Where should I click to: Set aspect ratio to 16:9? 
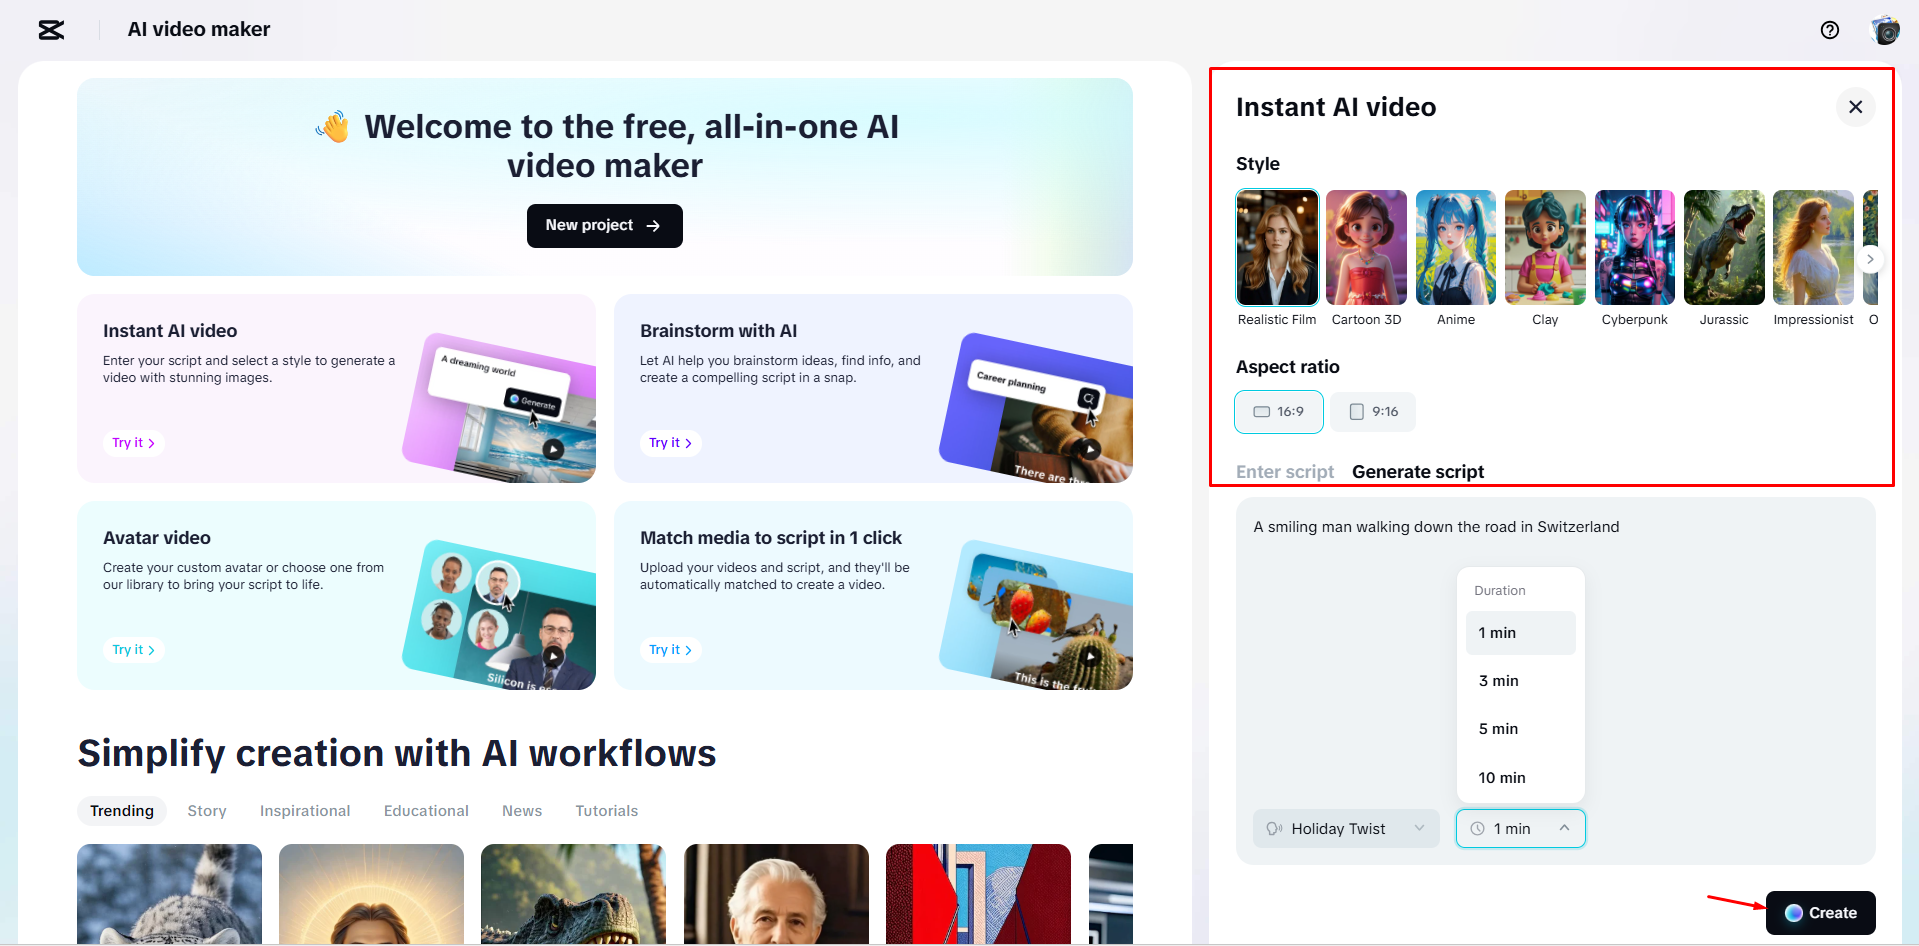tap(1279, 412)
